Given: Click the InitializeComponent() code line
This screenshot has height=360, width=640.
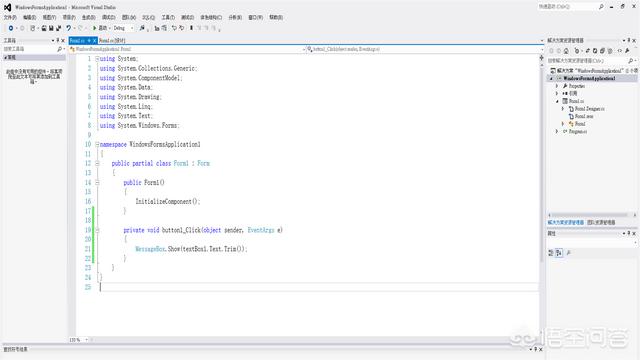Looking at the screenshot, I should tap(168, 201).
